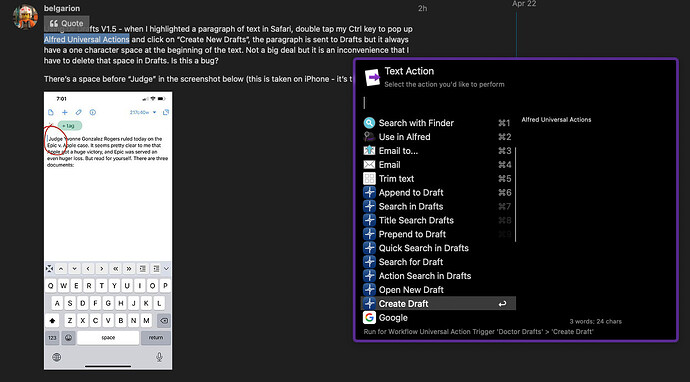Choose Prepend to Draft

pyautogui.click(x=438, y=234)
